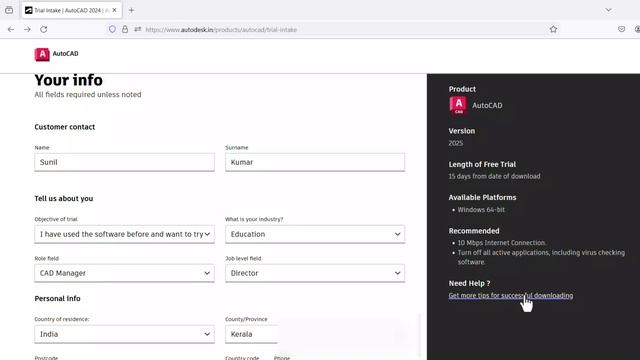Open the list all tabs chevron
640x360 pixels.
[609, 10]
